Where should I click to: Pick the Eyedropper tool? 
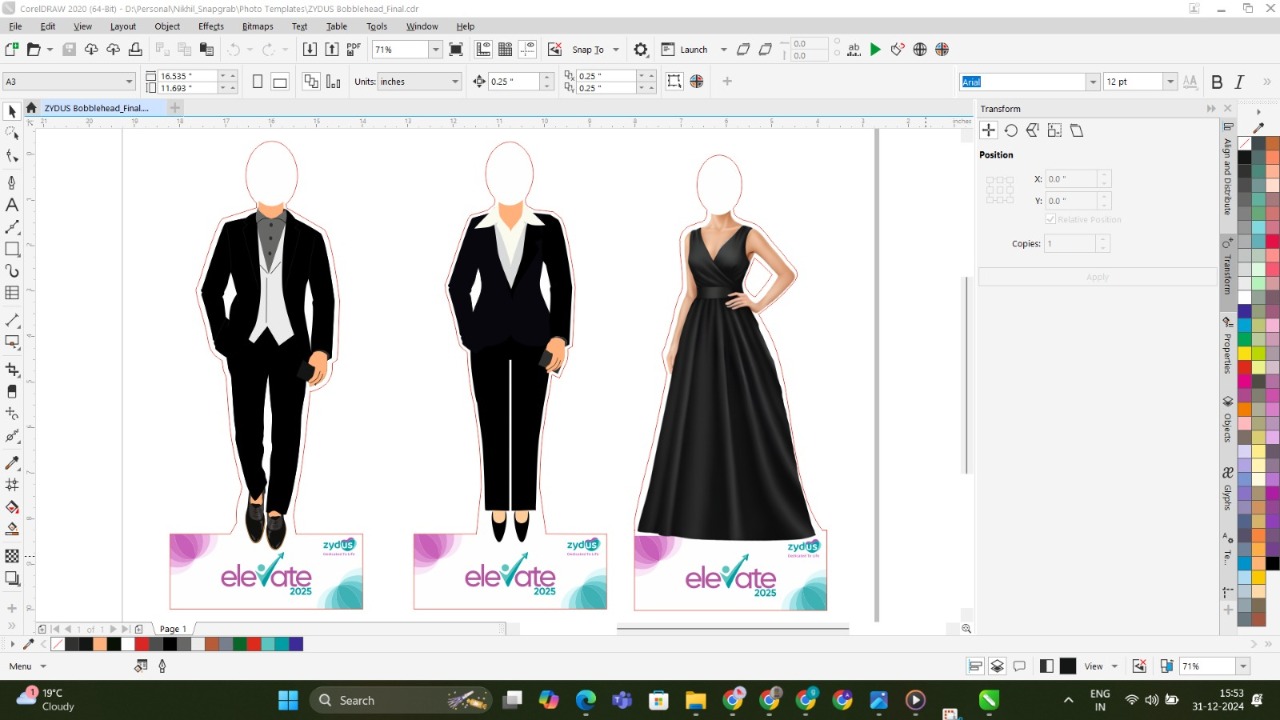(12, 463)
